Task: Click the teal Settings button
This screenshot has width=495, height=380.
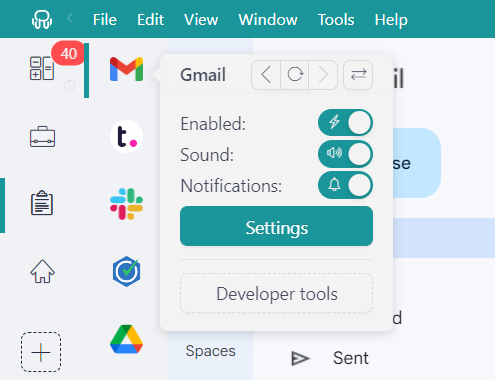Action: 276,226
